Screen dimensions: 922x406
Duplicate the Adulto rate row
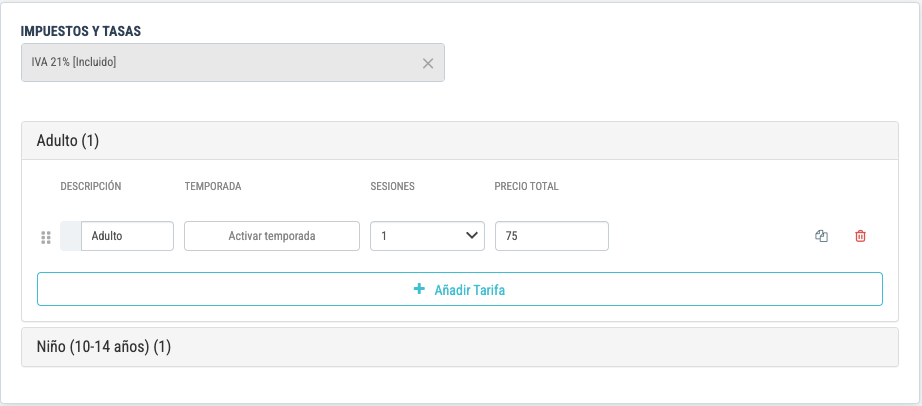pos(821,236)
